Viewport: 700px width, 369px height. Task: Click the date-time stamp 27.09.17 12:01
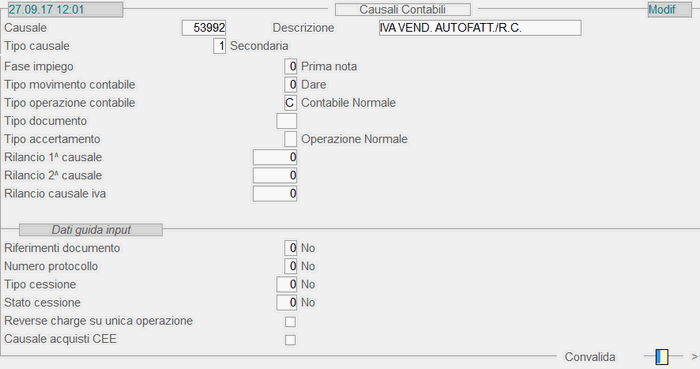[x=65, y=9]
